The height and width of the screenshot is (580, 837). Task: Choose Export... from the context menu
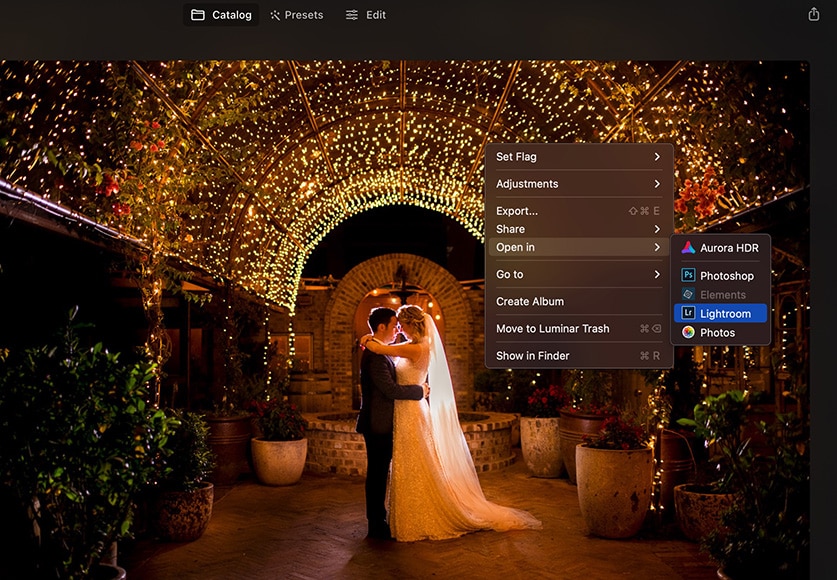click(579, 211)
